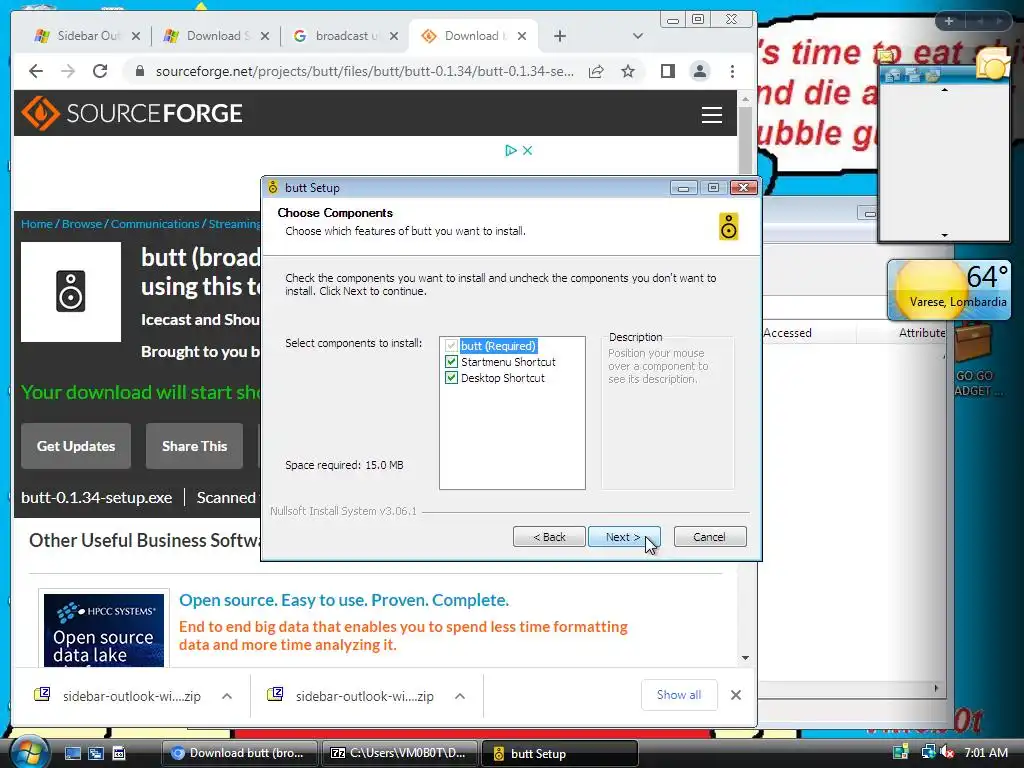Toggle the Chrome side panel icon
The image size is (1024, 768).
click(x=667, y=71)
